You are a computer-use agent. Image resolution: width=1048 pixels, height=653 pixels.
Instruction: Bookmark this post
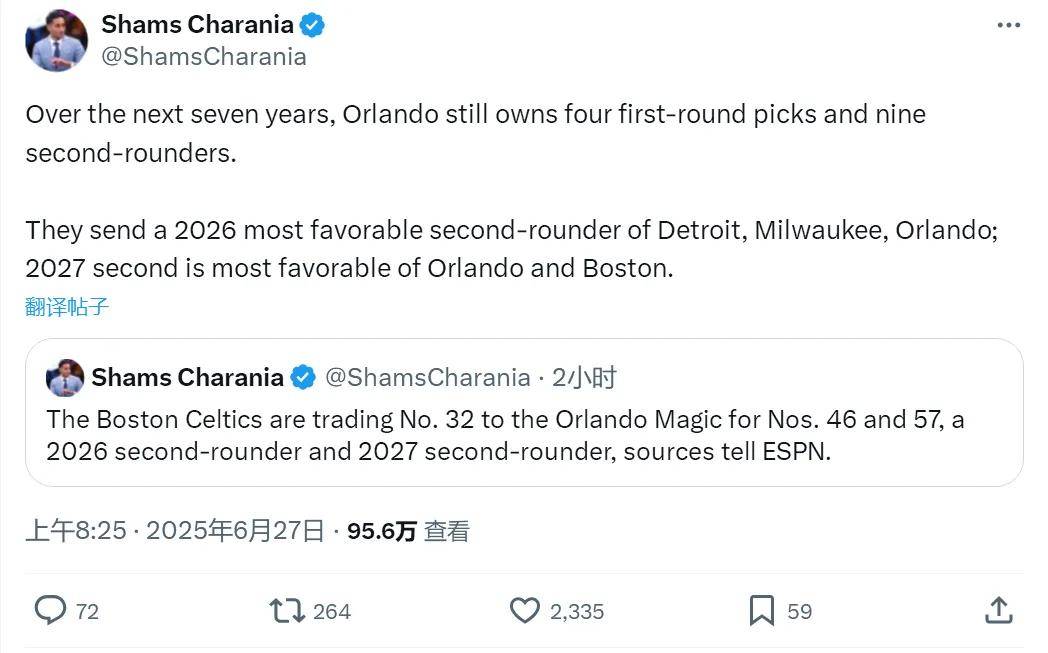(762, 610)
